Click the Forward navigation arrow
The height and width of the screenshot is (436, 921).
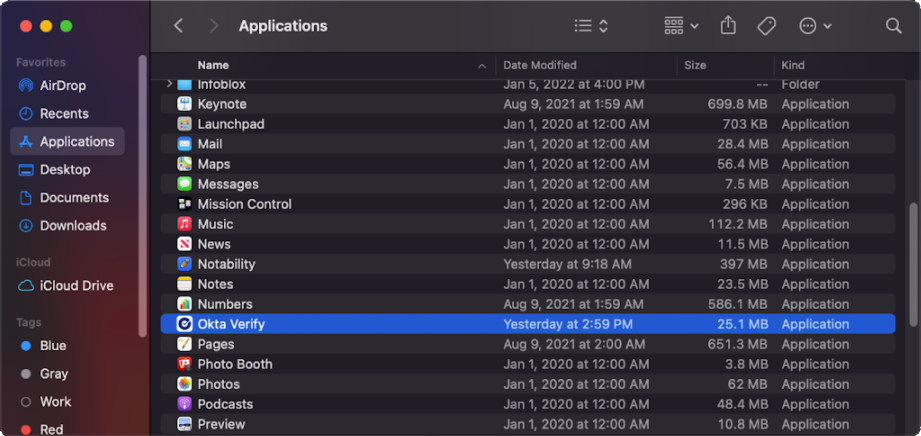[x=213, y=26]
